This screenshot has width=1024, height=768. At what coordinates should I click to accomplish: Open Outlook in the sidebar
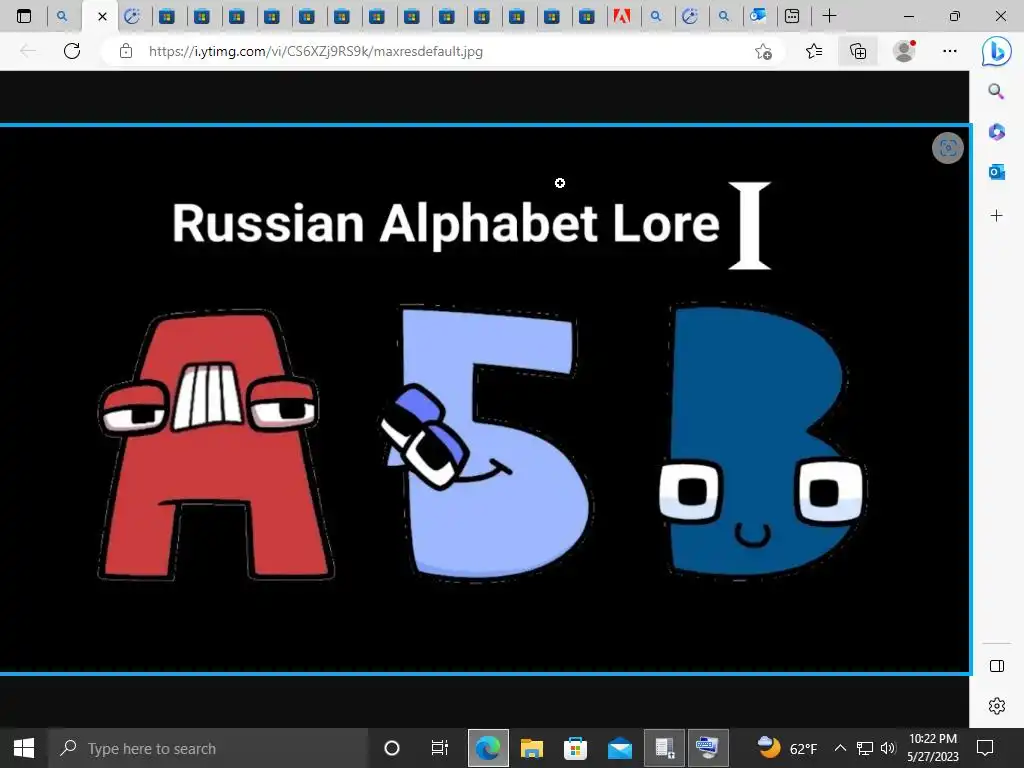[997, 172]
